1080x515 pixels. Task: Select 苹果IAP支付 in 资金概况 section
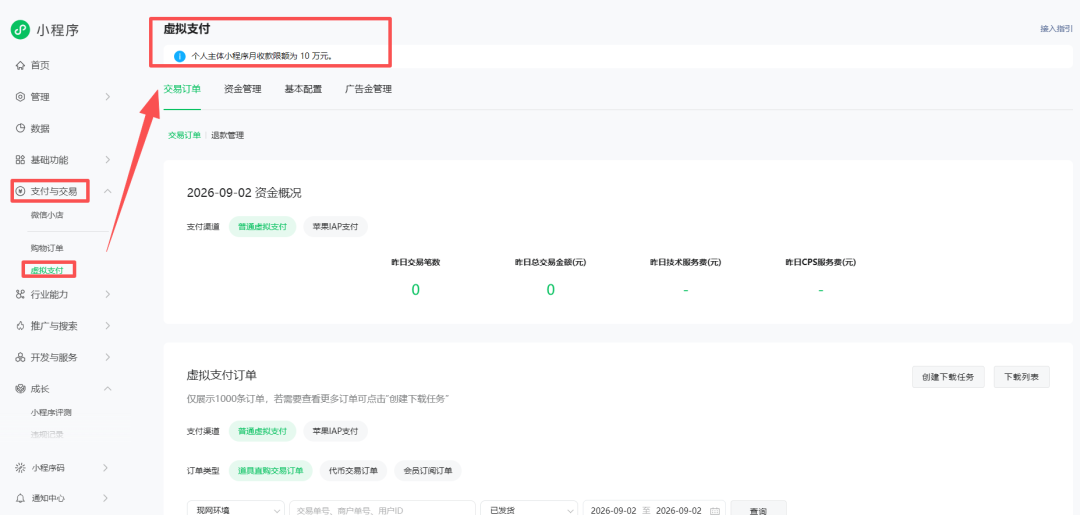click(335, 227)
